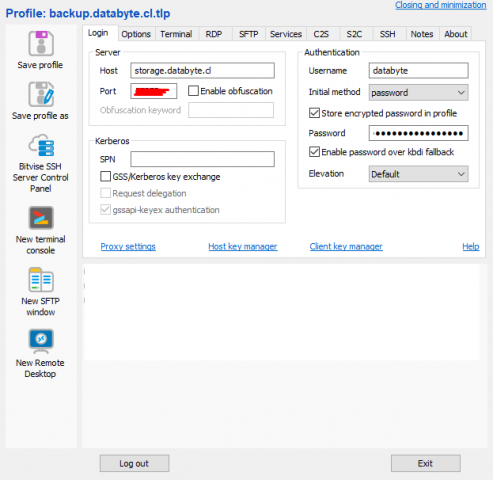
Task: Open Host key manager link
Action: (243, 247)
